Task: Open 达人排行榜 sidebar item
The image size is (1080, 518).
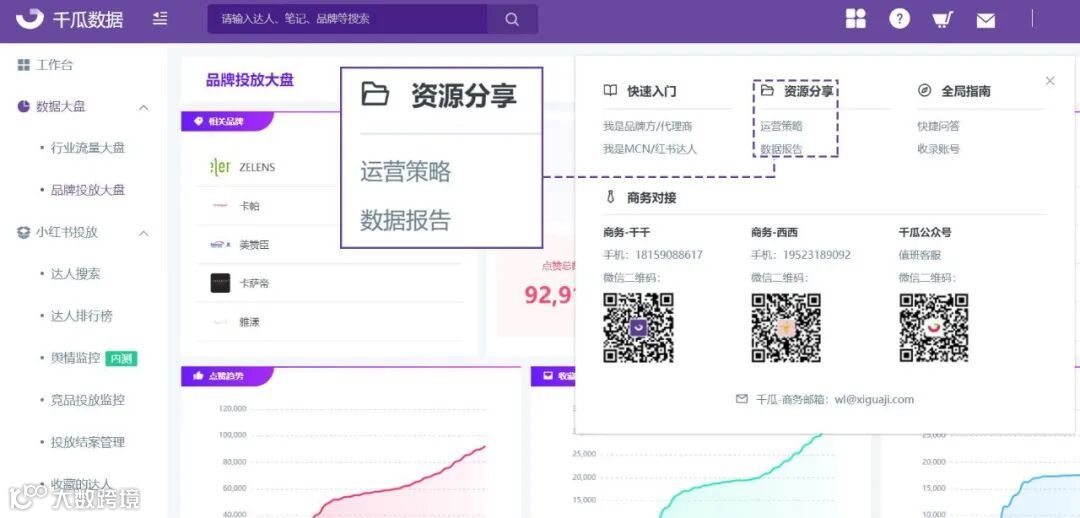Action: pyautogui.click(x=81, y=316)
